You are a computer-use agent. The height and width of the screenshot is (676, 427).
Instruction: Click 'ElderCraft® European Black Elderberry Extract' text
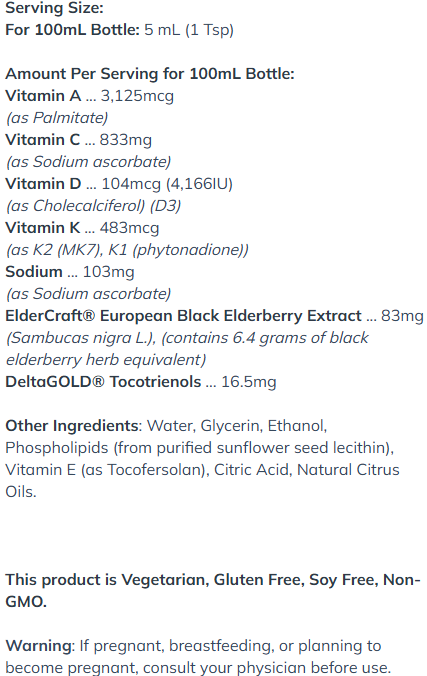183,316
